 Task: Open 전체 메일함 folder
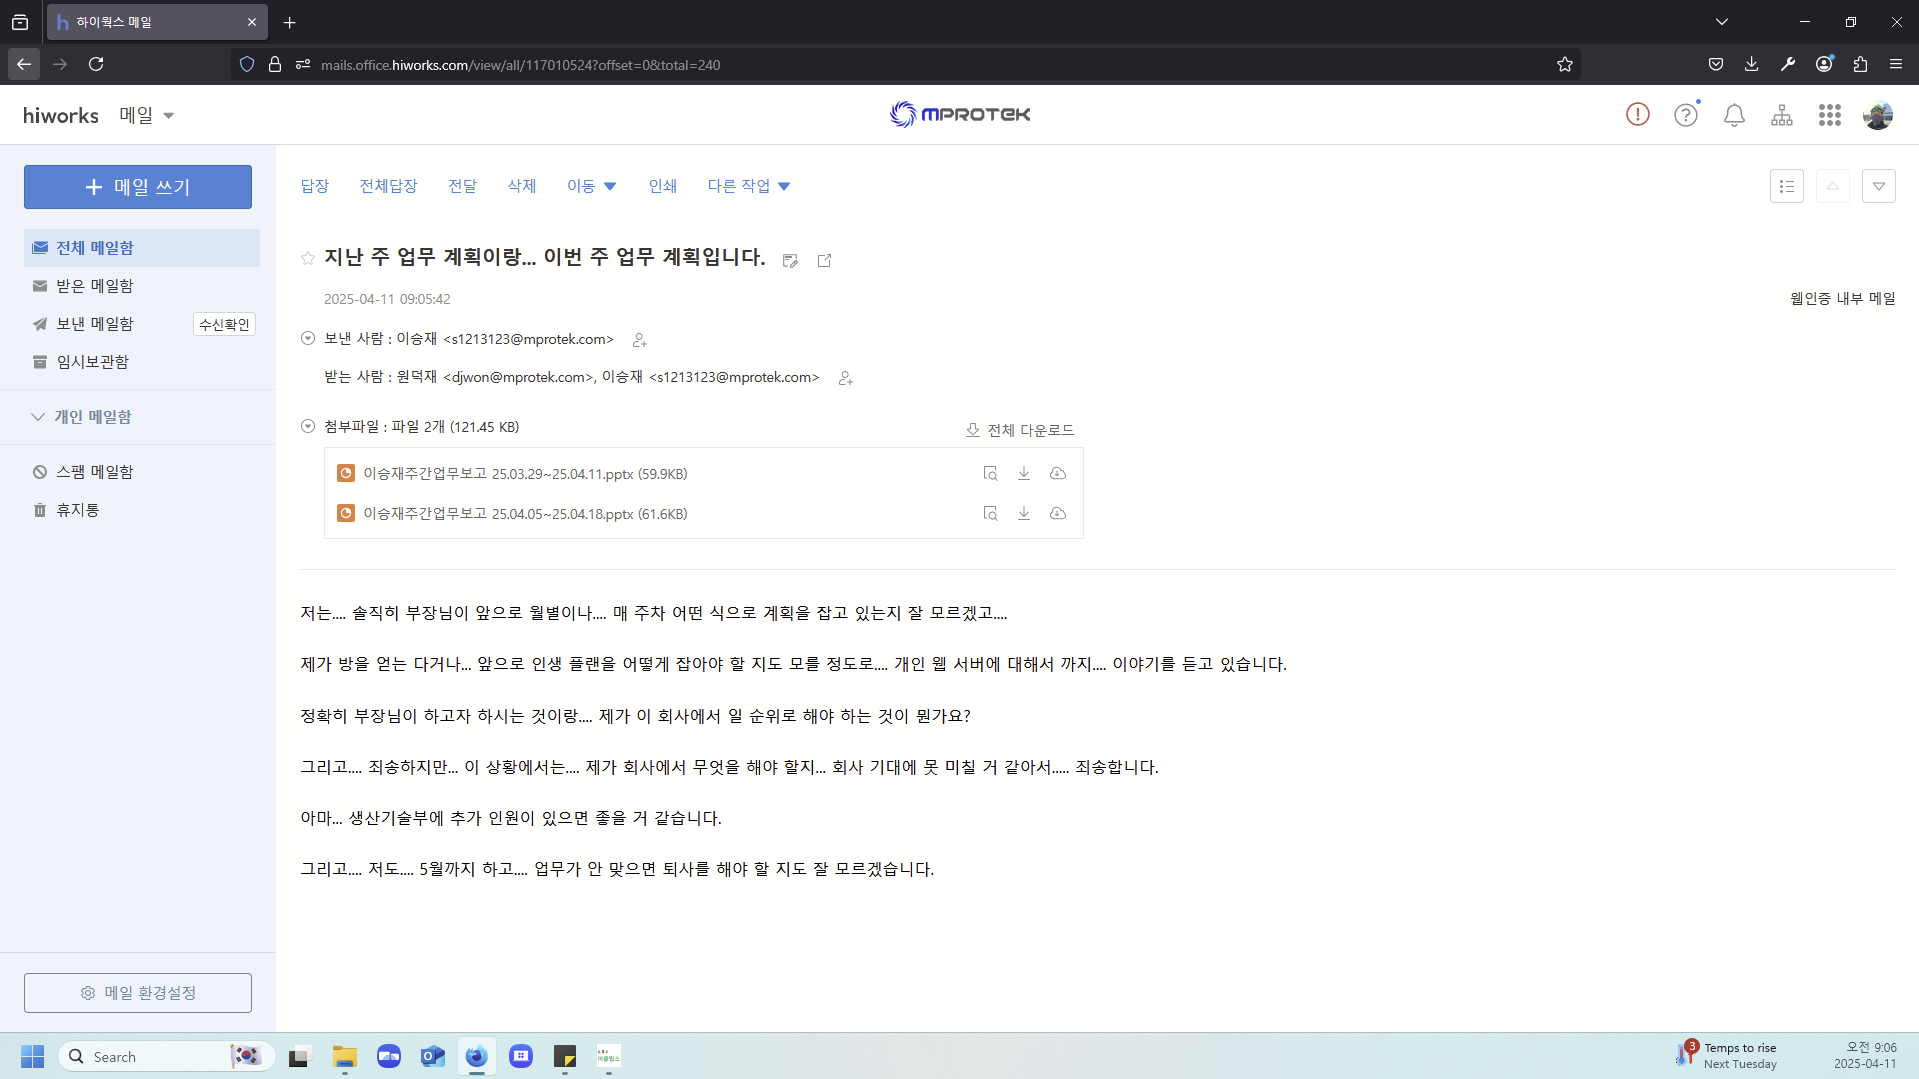(x=142, y=248)
